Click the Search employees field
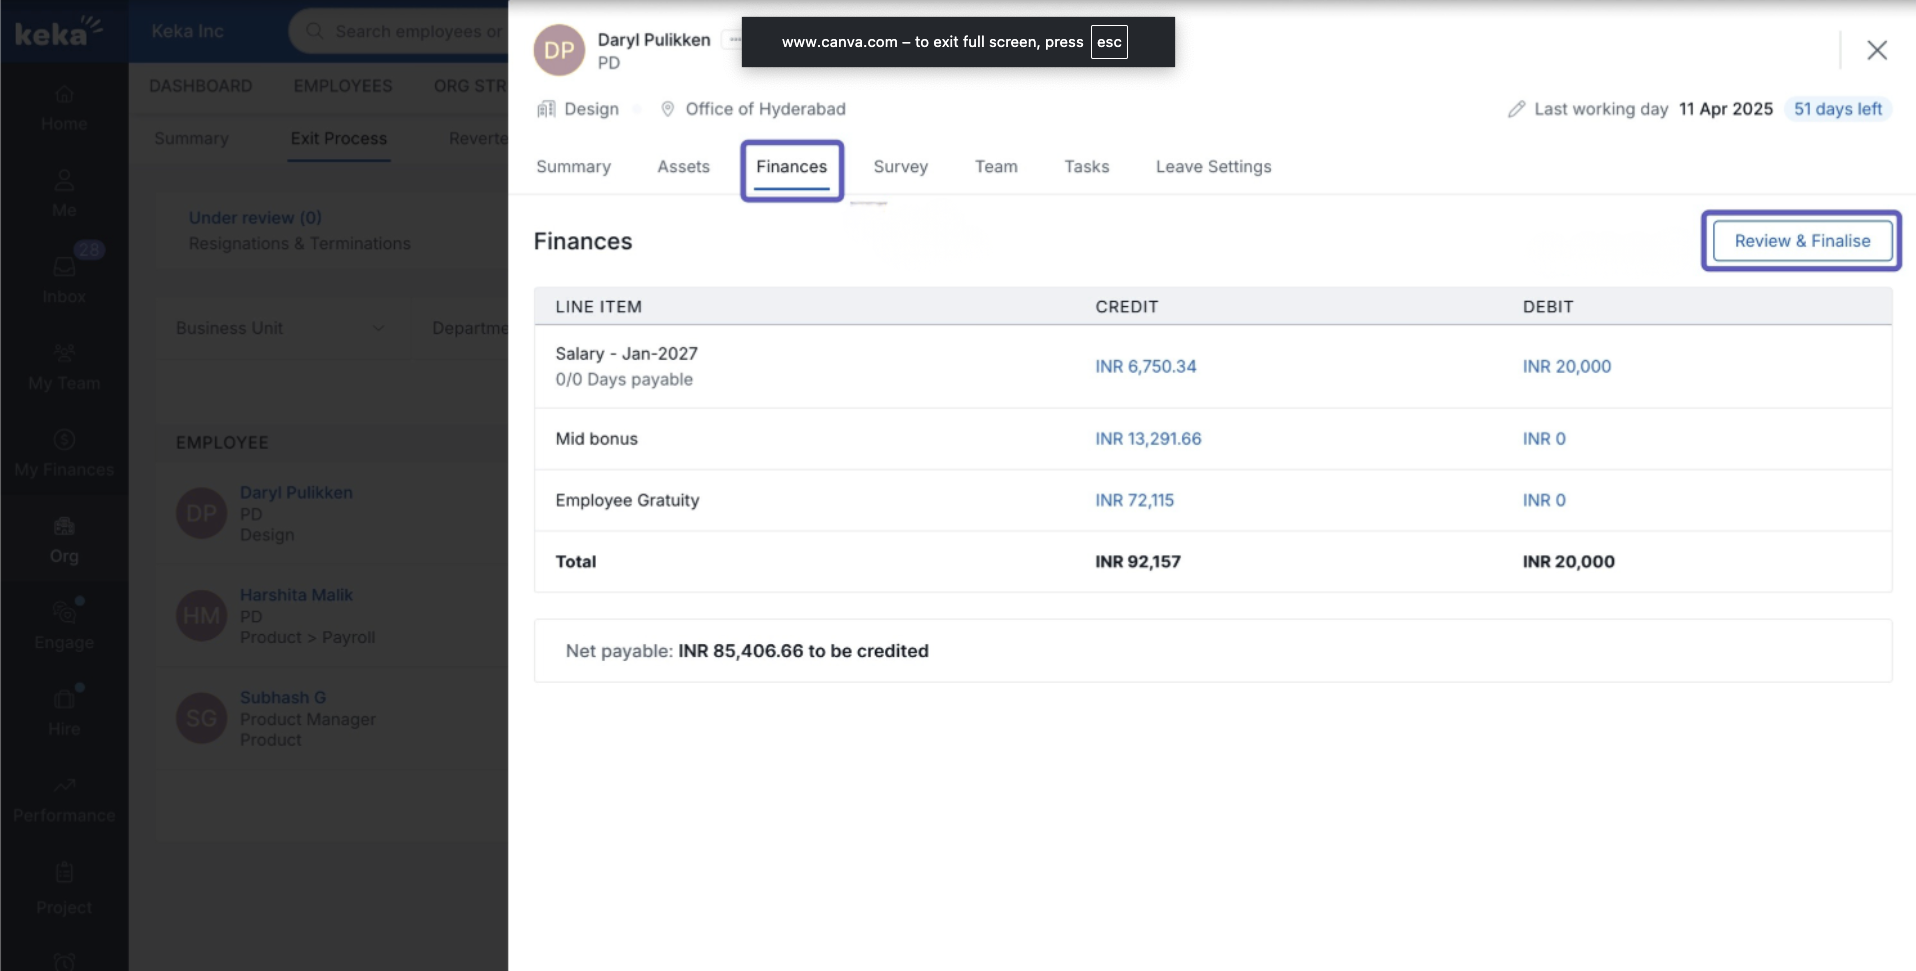 tap(410, 32)
